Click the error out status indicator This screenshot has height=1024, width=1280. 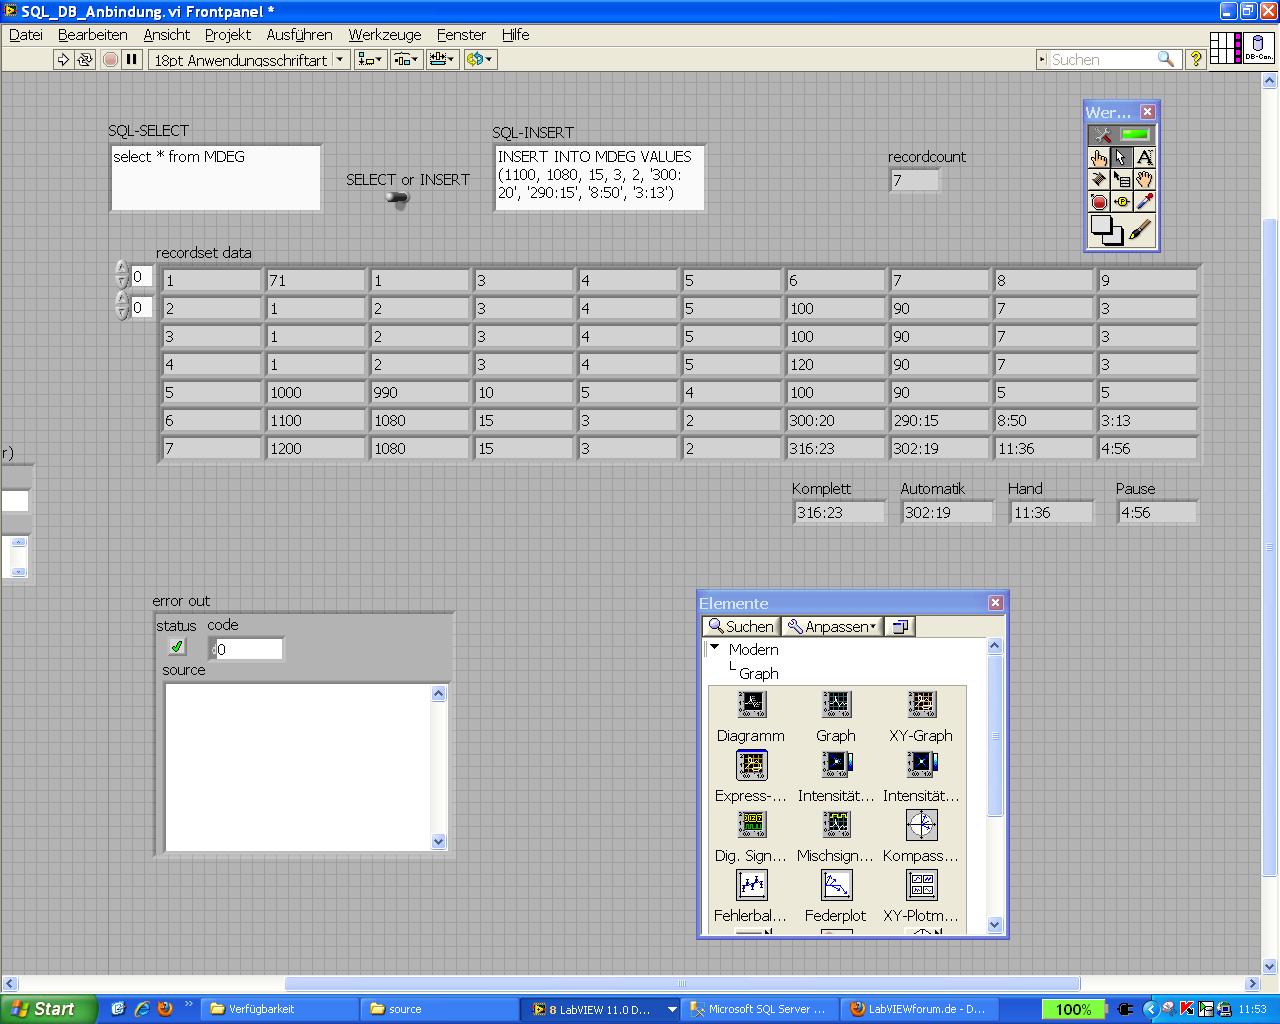177,647
